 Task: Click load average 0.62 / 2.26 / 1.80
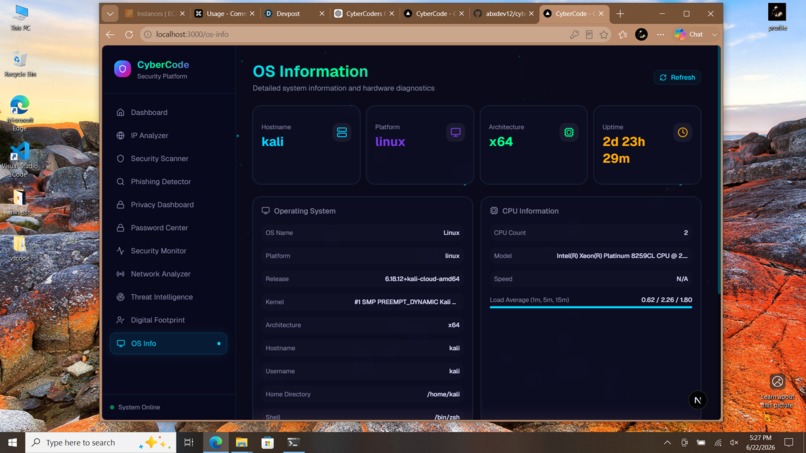coord(667,300)
